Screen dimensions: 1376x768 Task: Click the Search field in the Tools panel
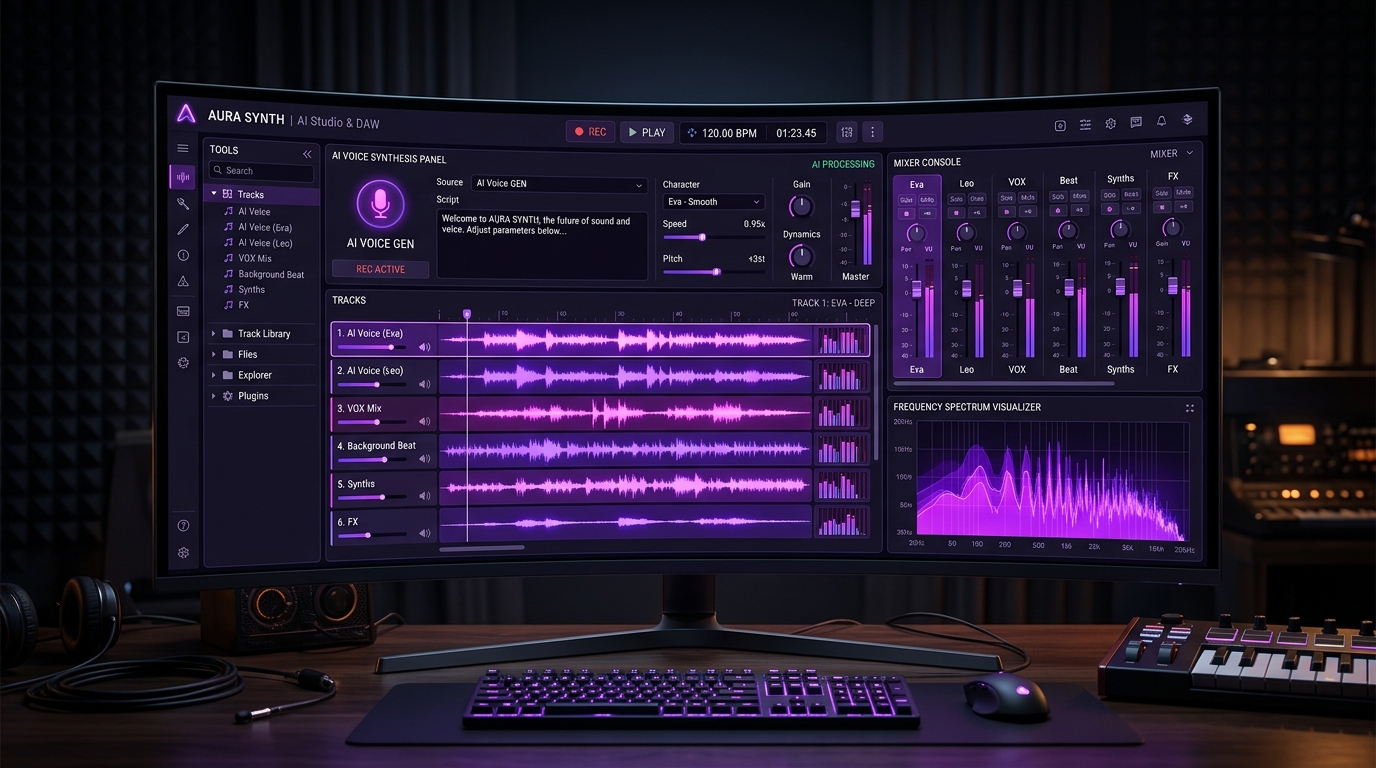coord(261,171)
